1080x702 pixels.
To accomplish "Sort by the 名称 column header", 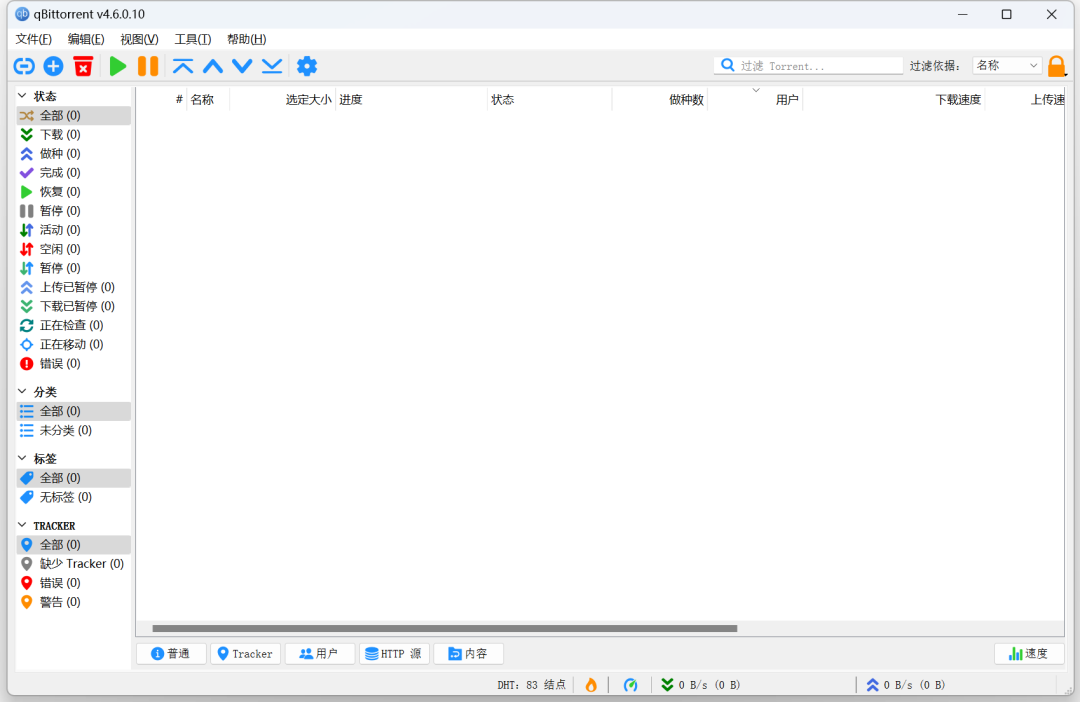I will tap(208, 99).
